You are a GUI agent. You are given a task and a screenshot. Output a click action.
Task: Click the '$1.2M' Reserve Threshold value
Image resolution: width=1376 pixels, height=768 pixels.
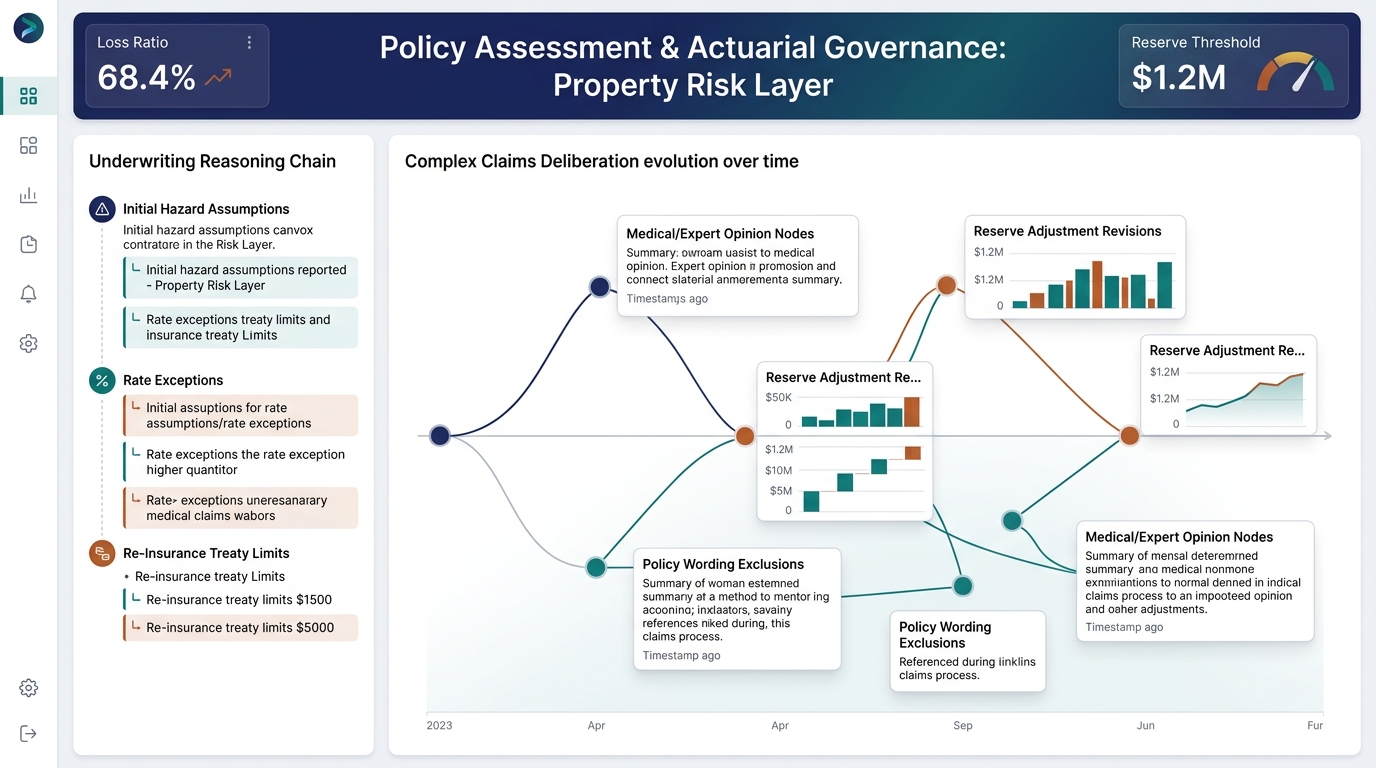coord(1179,77)
